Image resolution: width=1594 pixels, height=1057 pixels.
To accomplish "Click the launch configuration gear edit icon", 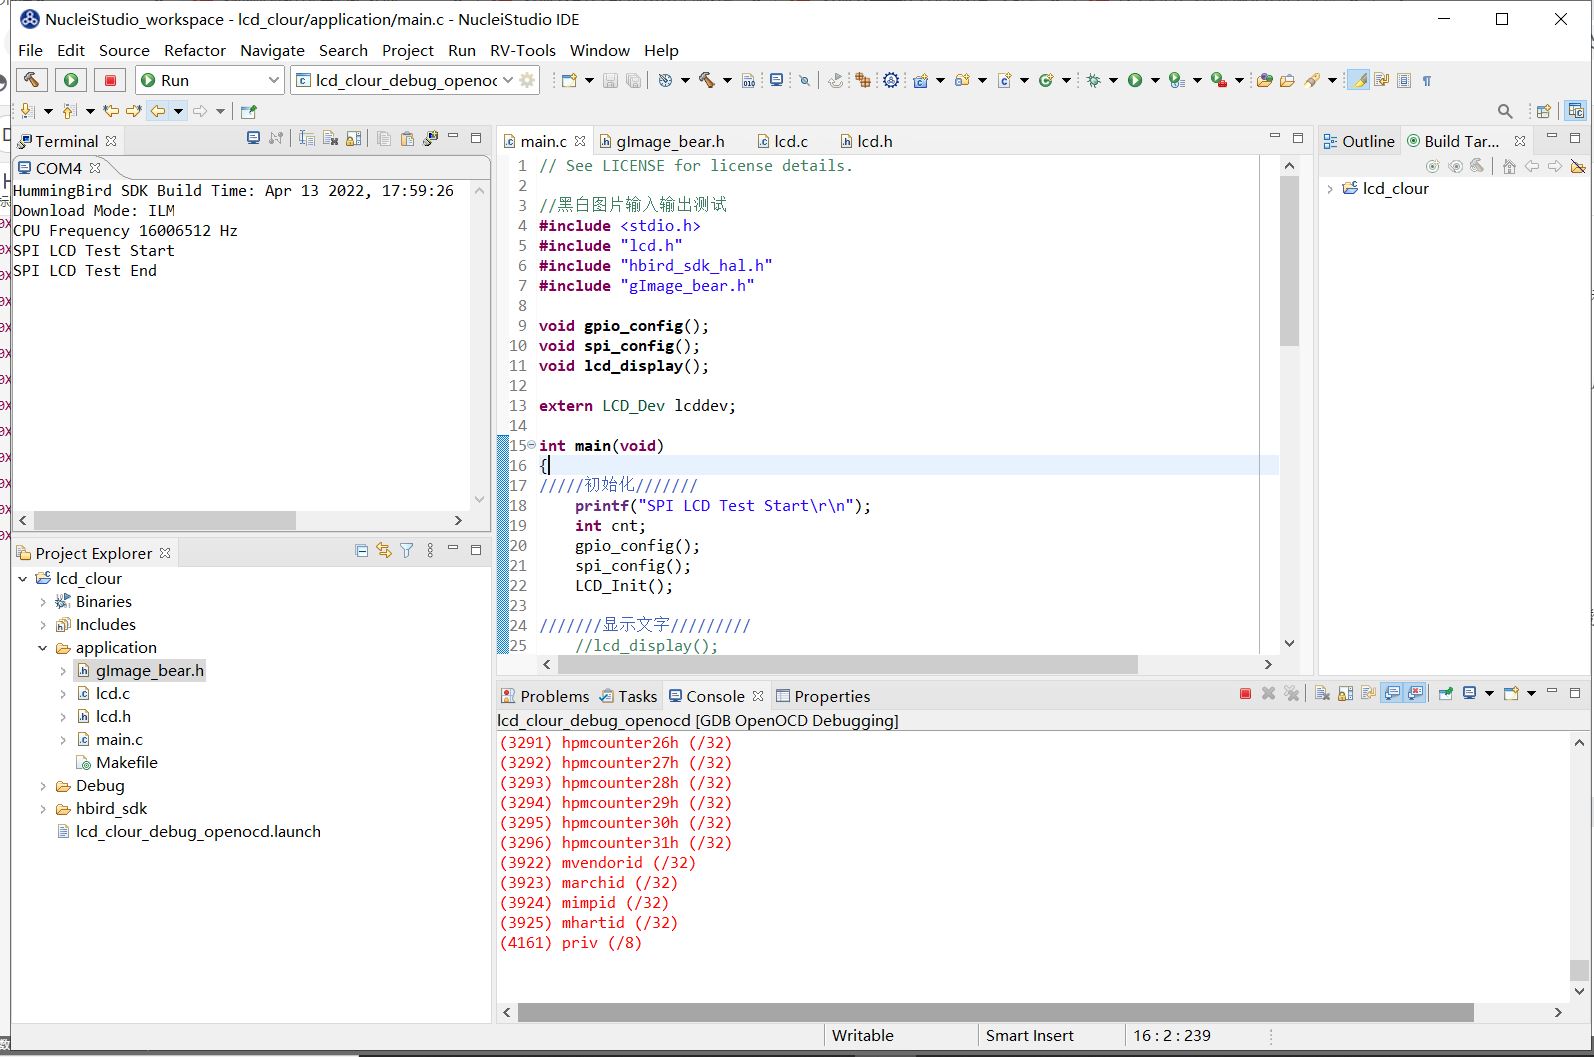I will [x=528, y=80].
